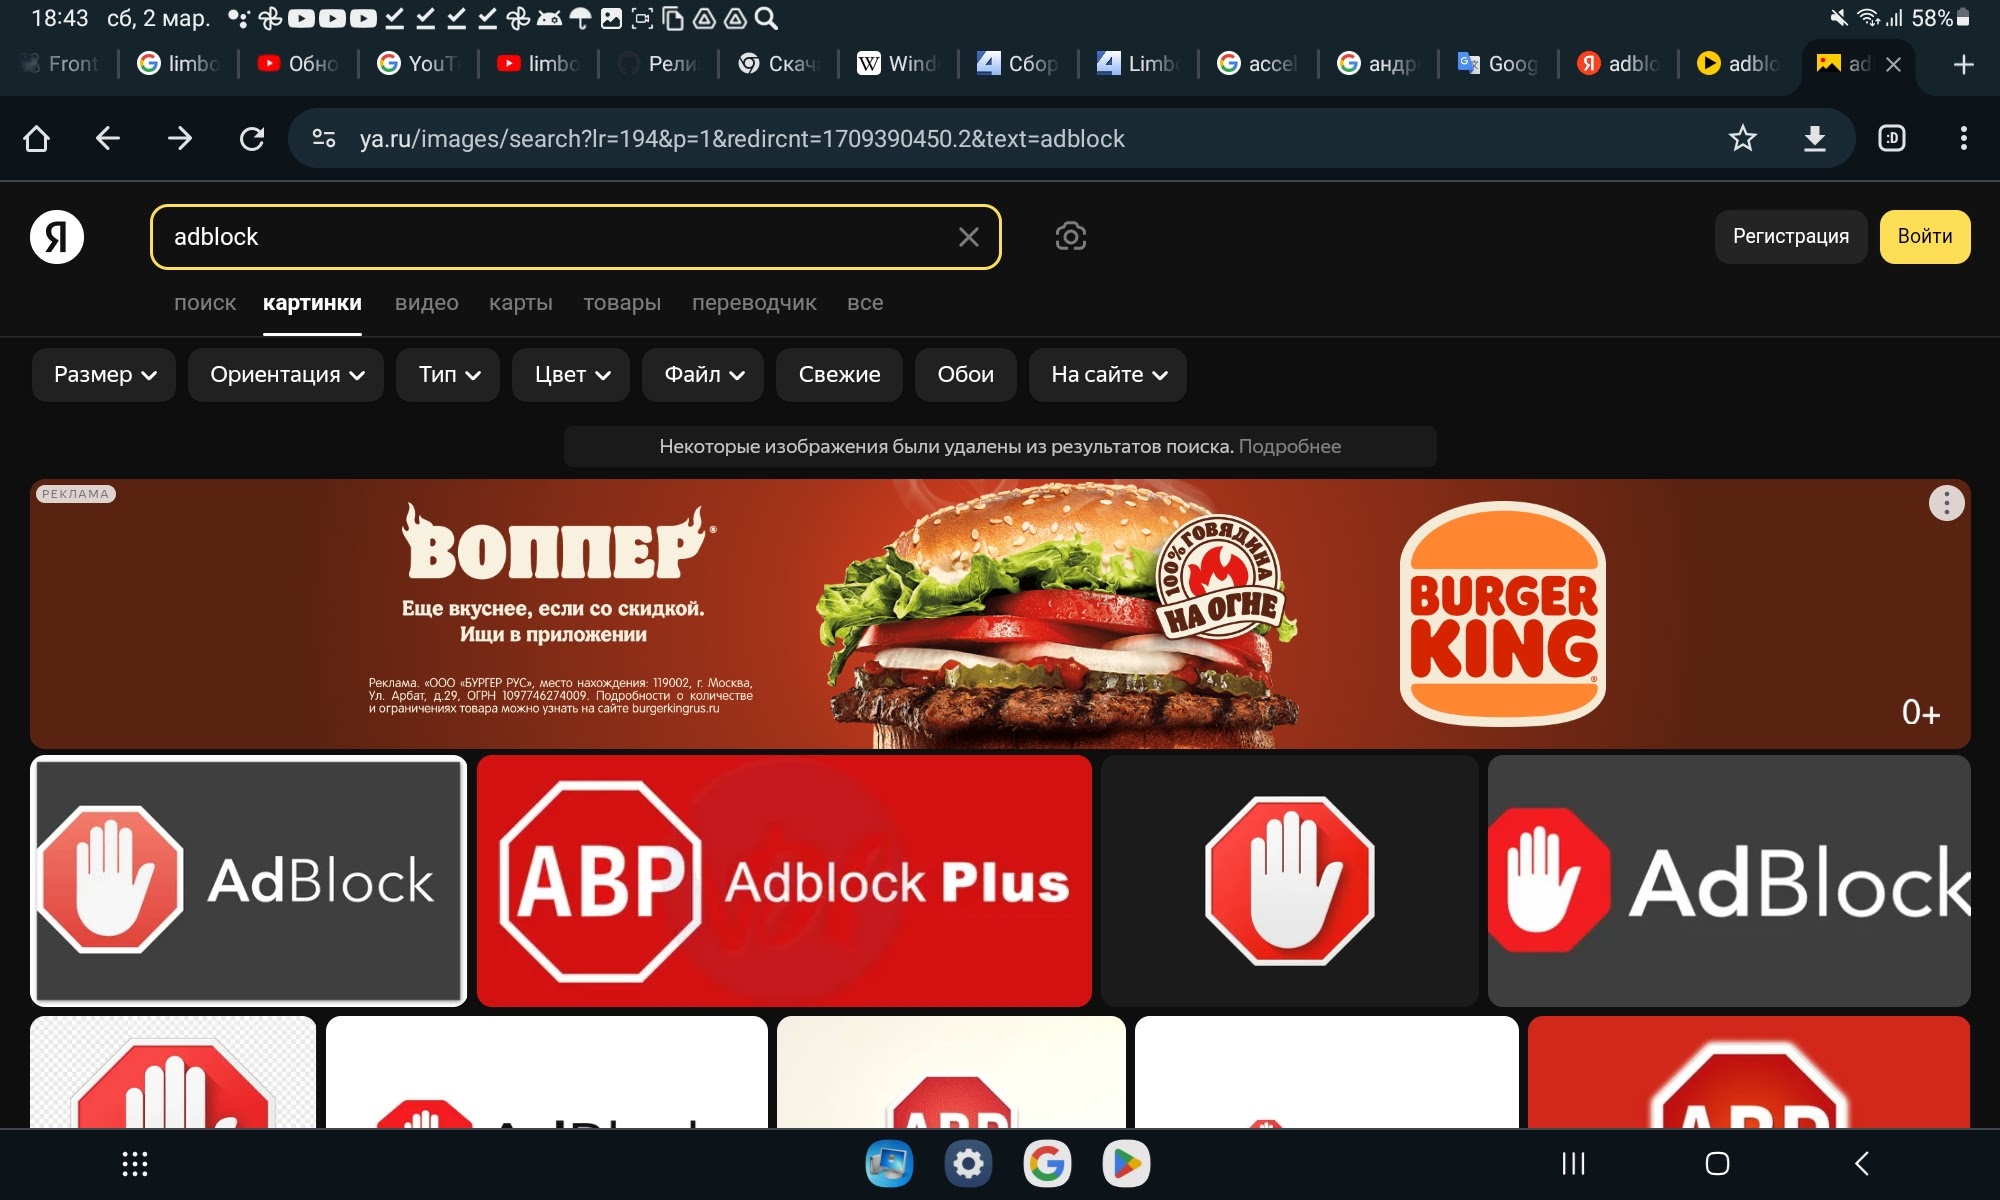The width and height of the screenshot is (2000, 1200).
Task: Open downloads icon in toolbar
Action: pos(1815,138)
